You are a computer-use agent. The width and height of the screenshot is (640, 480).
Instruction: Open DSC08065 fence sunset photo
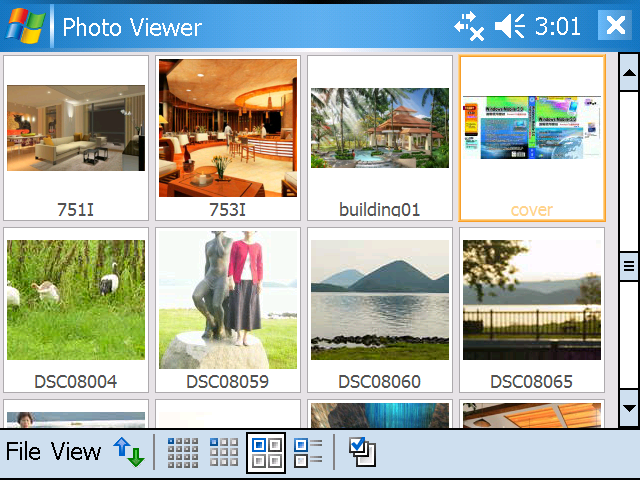[x=532, y=300]
